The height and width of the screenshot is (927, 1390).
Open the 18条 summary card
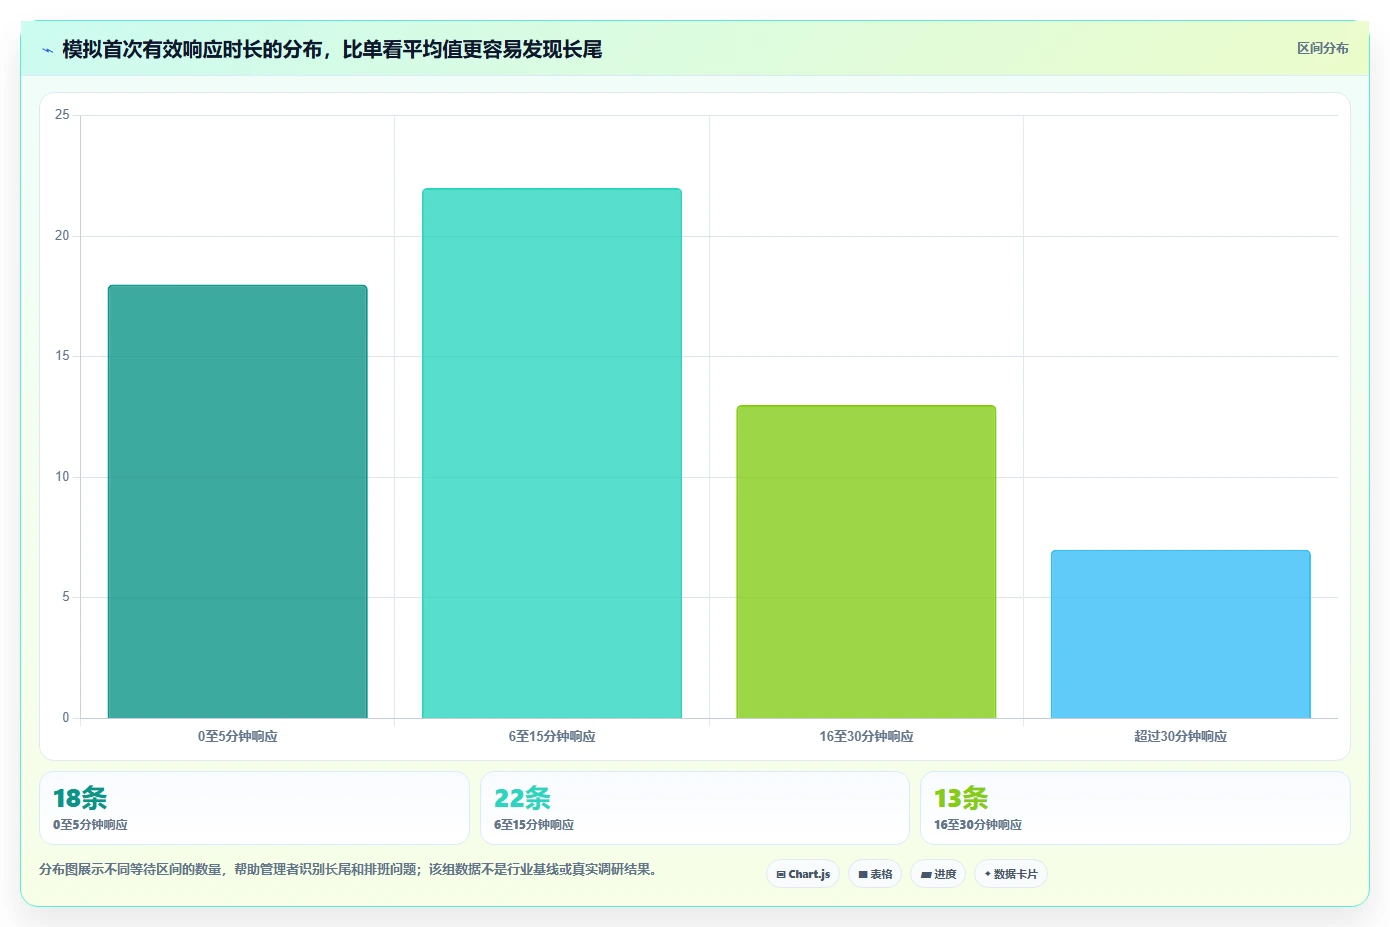point(254,808)
